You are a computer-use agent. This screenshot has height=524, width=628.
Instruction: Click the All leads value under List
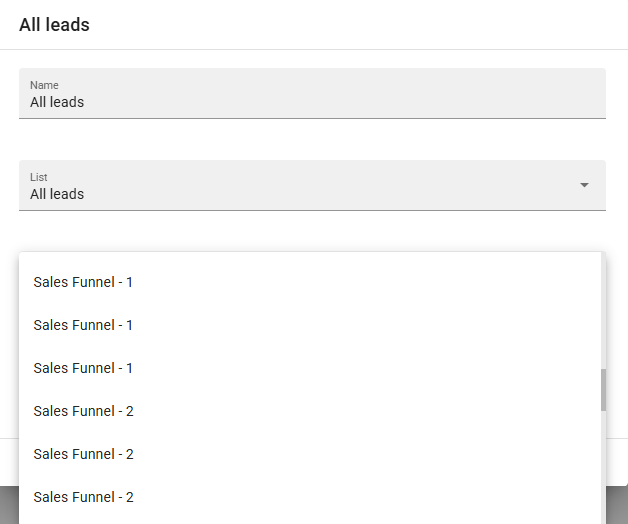coord(57,194)
